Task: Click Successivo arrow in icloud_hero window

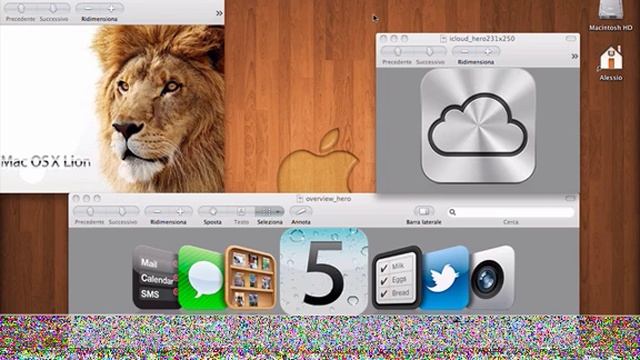Action: coord(430,52)
